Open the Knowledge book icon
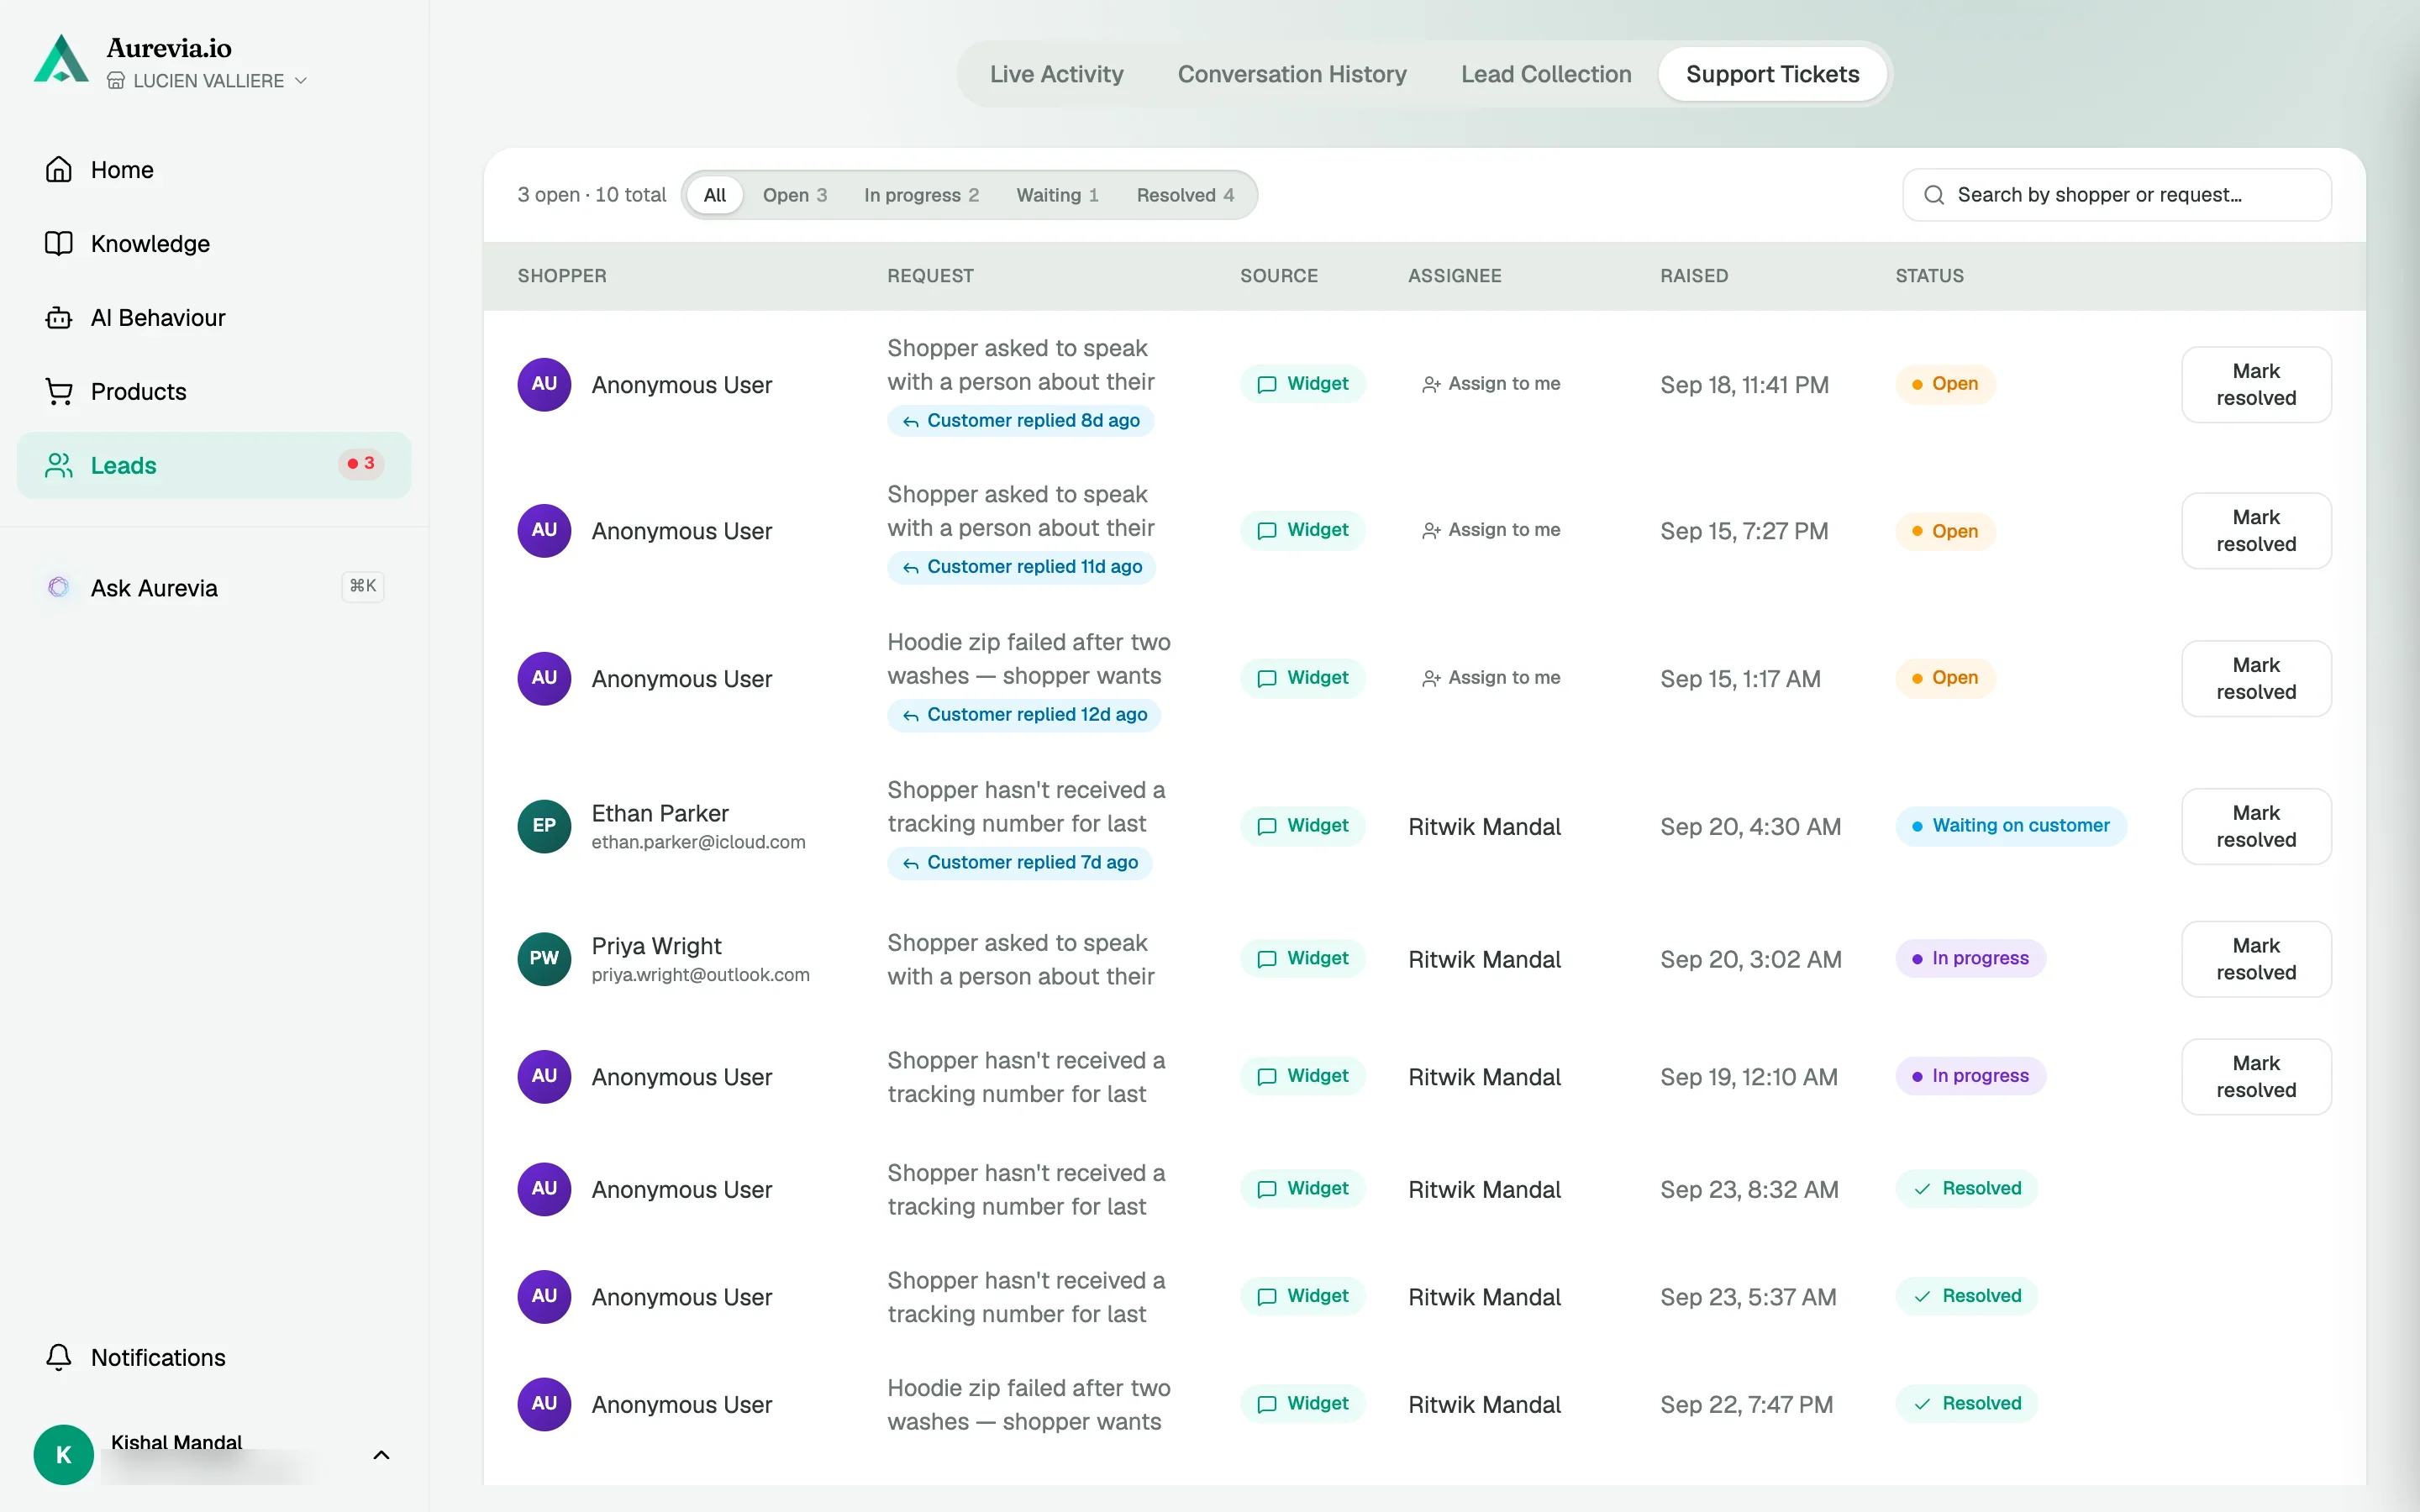Screen dimensions: 2420x1512 click(x=59, y=244)
